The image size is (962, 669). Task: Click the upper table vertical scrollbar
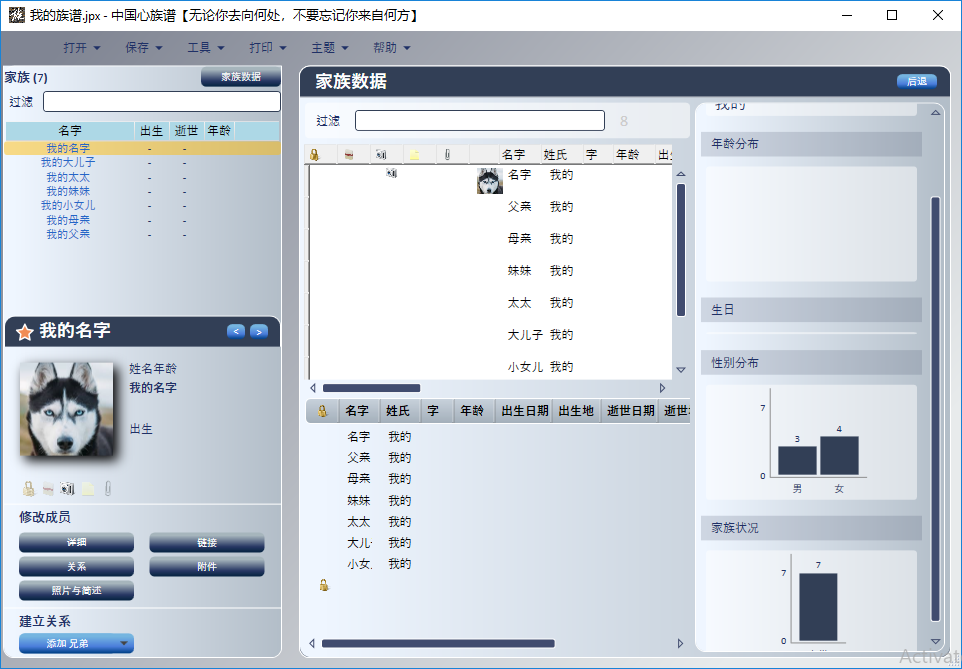pos(681,250)
